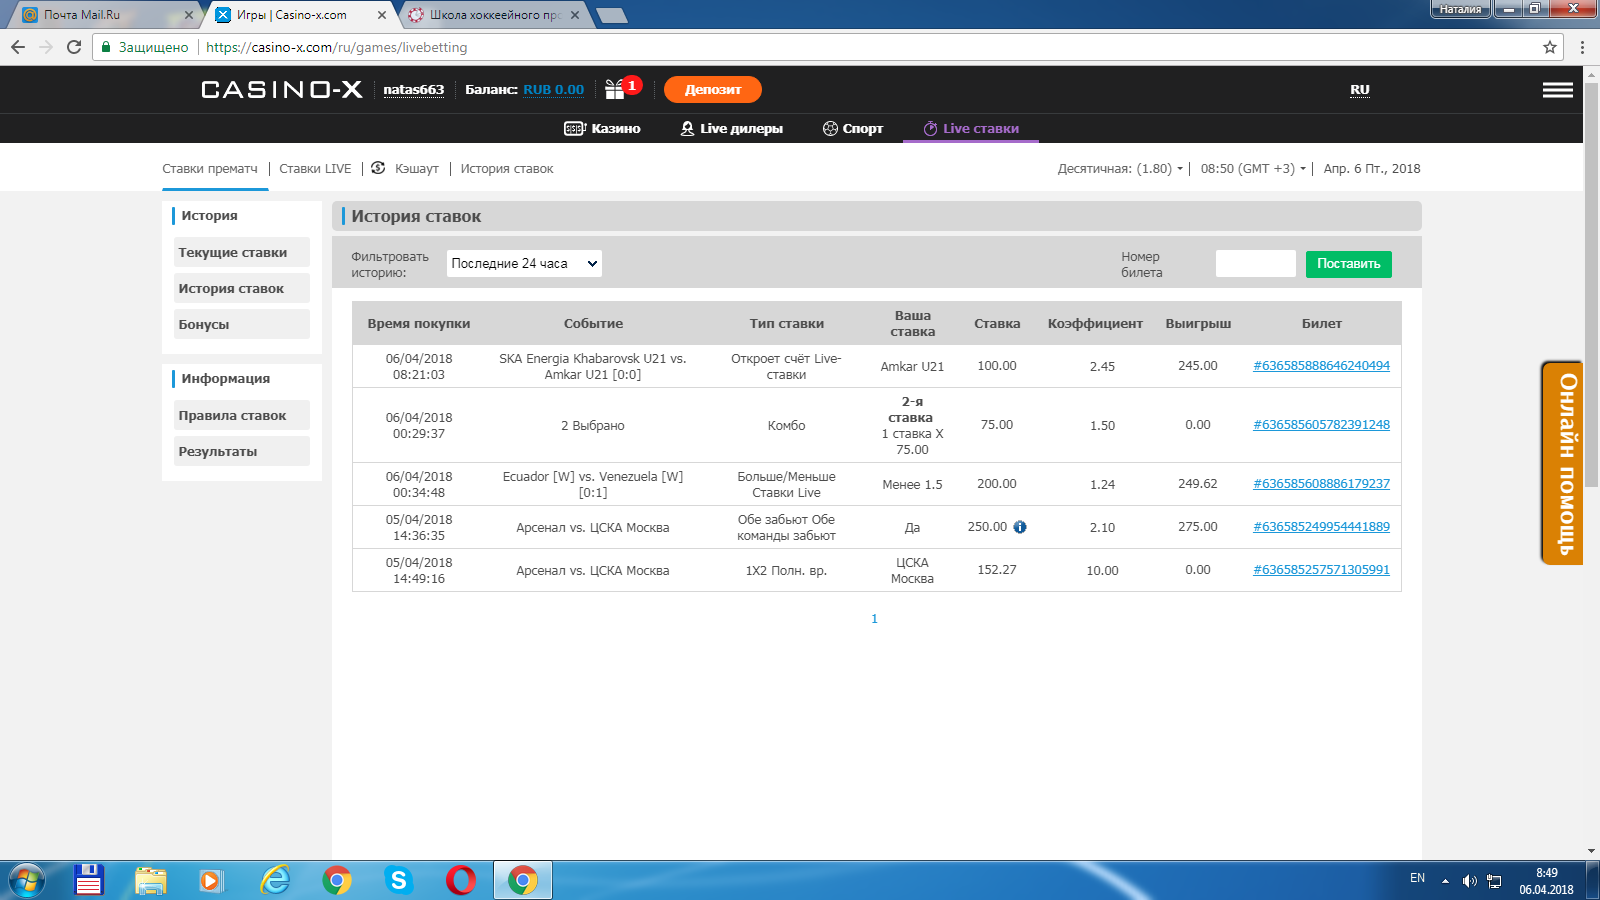Open Результаты in the sidebar

click(242, 451)
